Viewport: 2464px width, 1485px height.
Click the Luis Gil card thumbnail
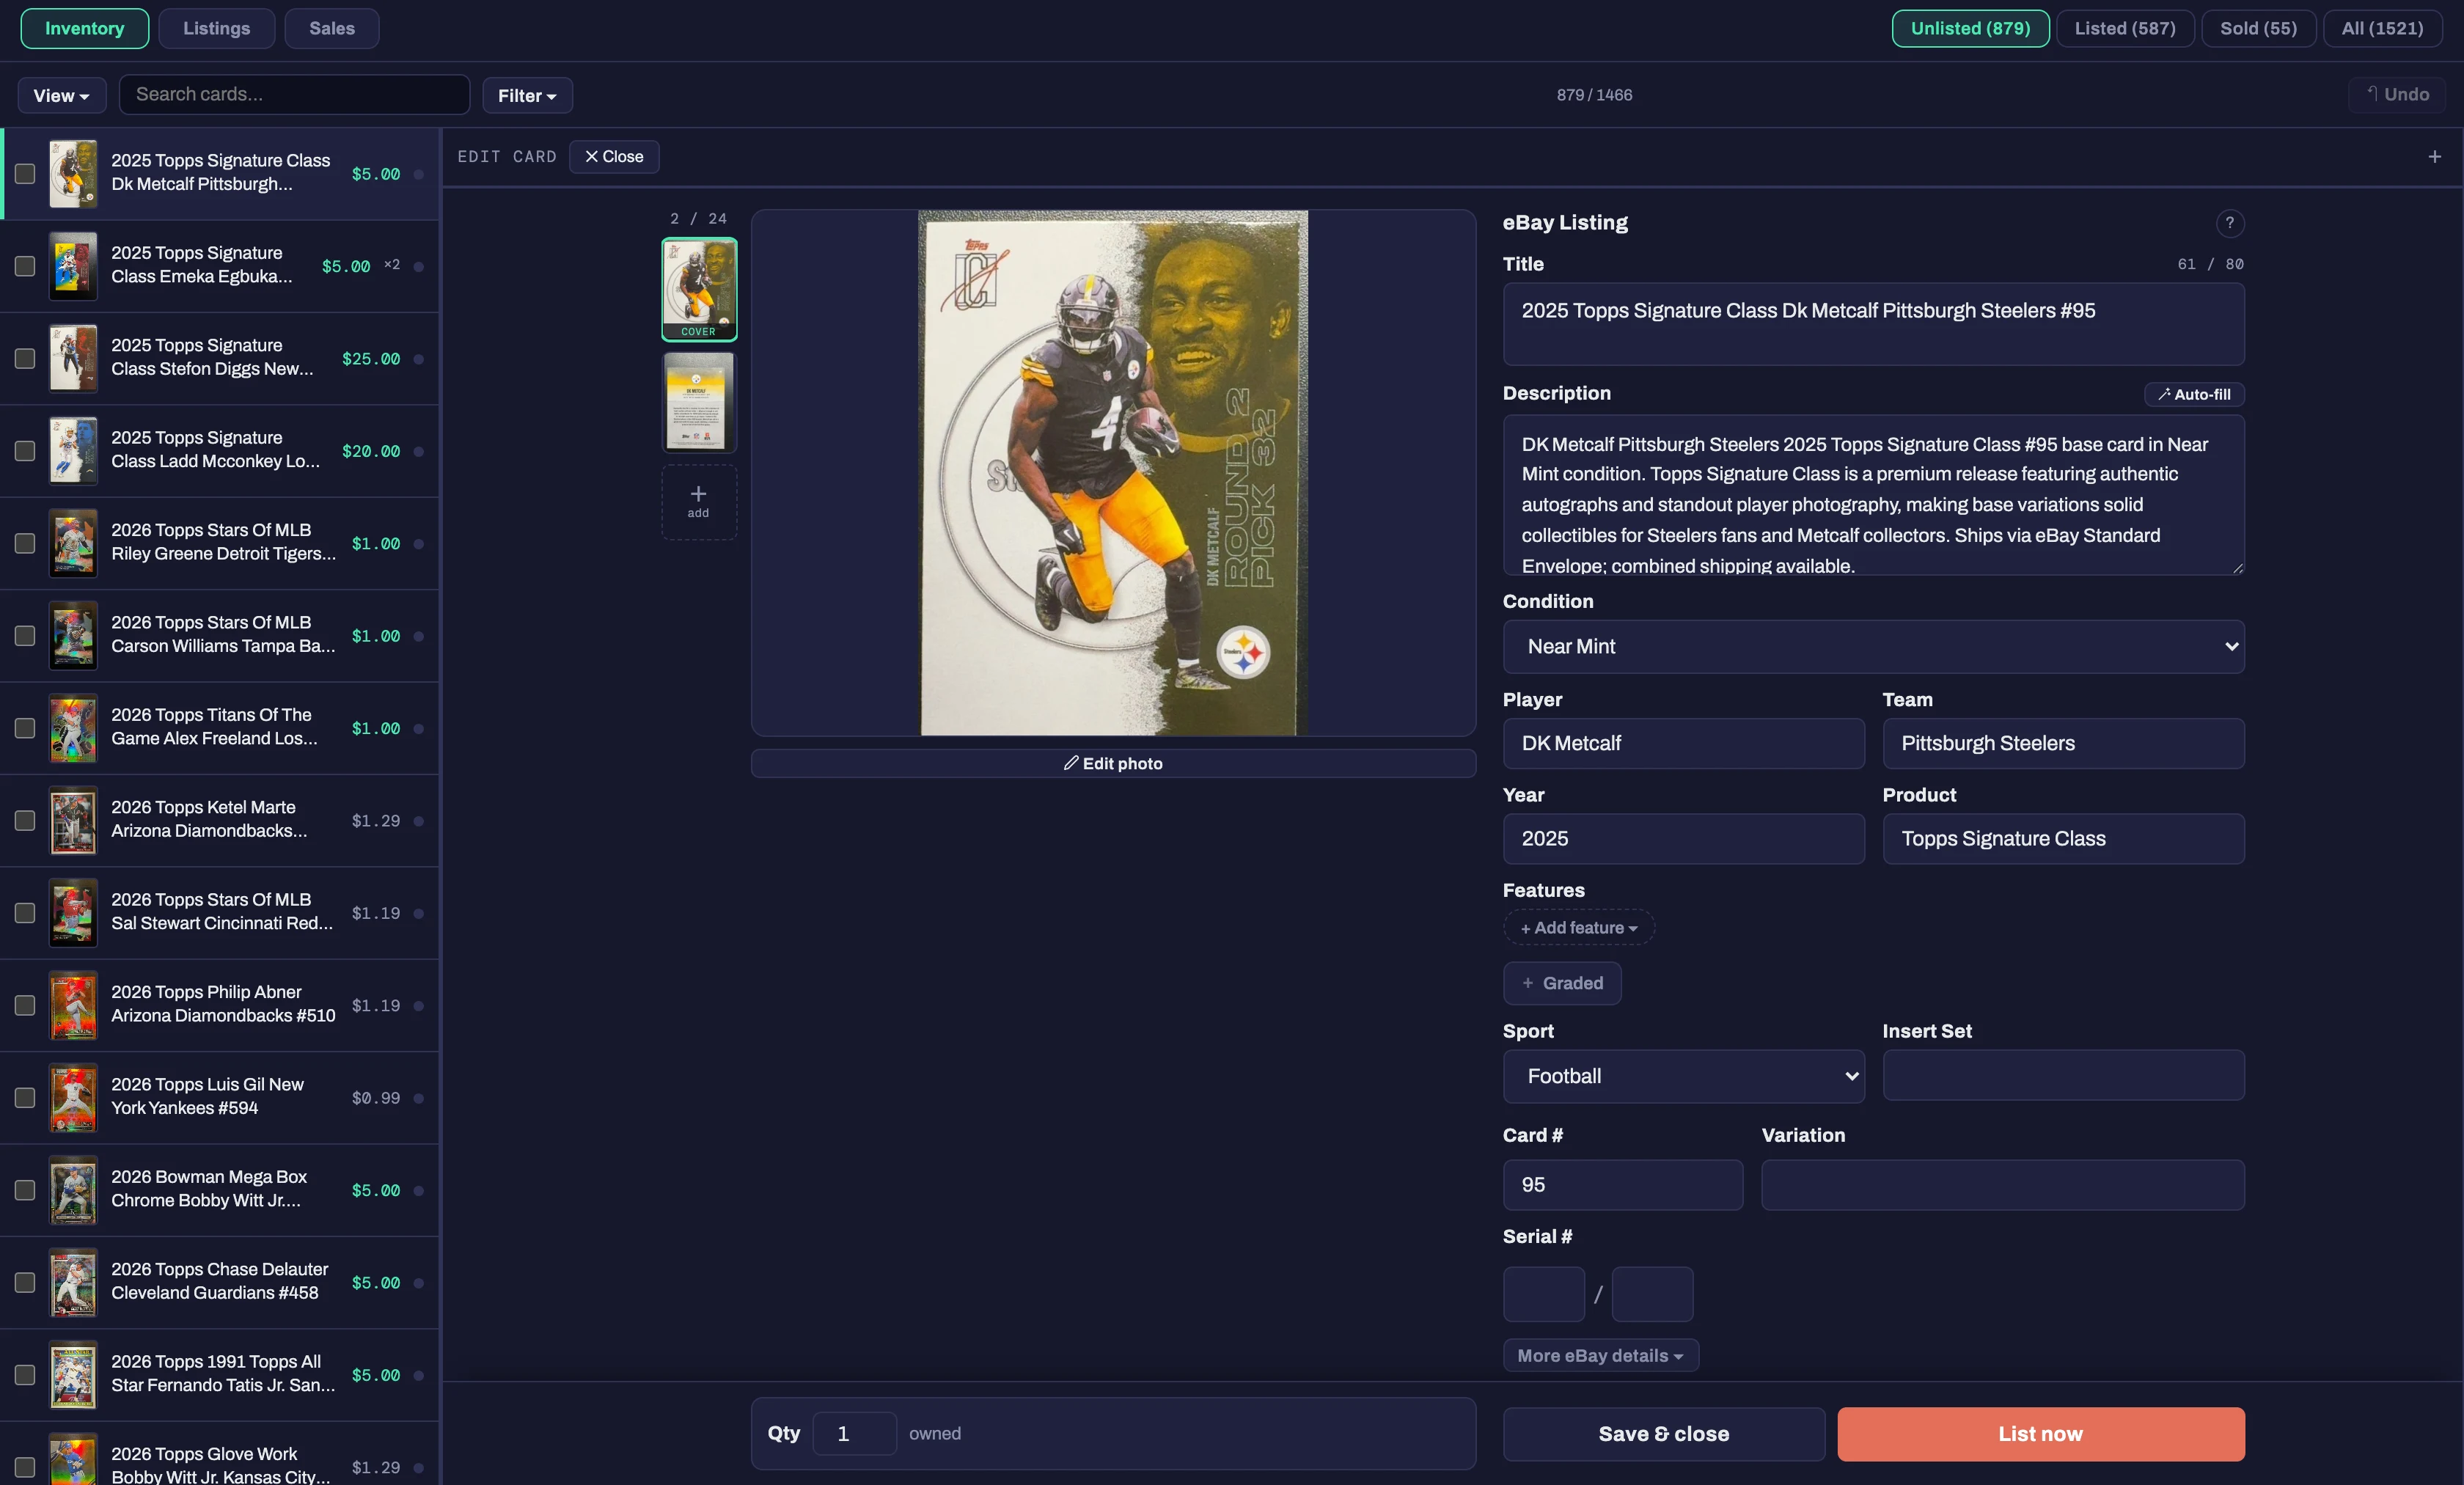tap(73, 1098)
